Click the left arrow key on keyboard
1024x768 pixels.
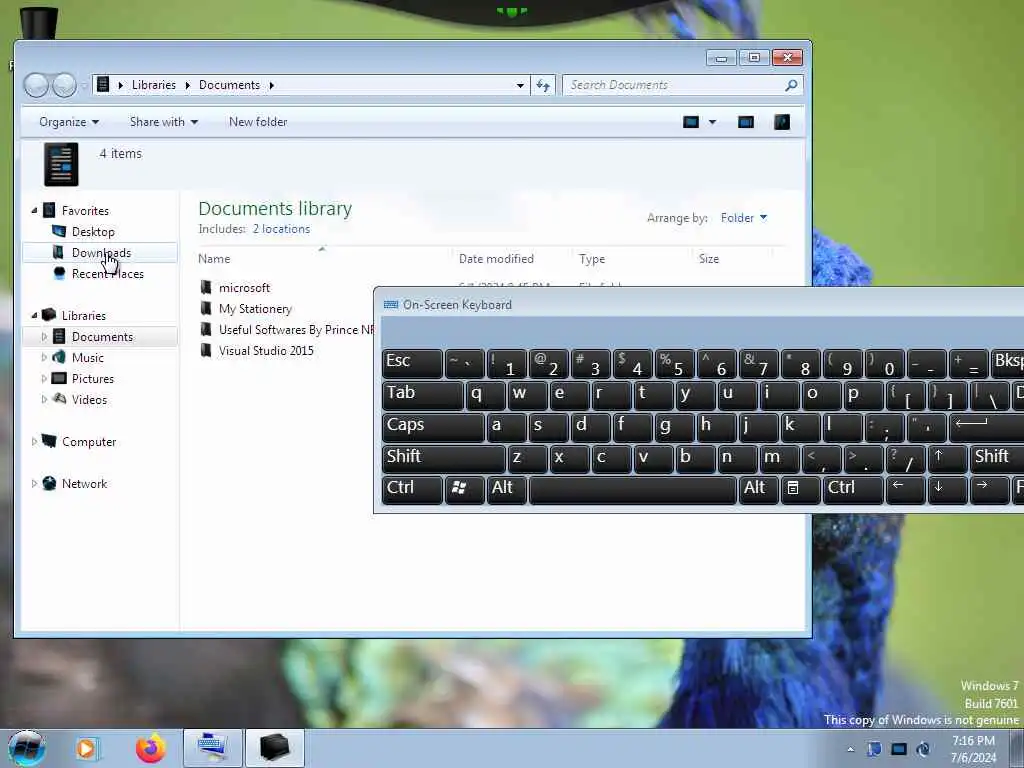904,490
